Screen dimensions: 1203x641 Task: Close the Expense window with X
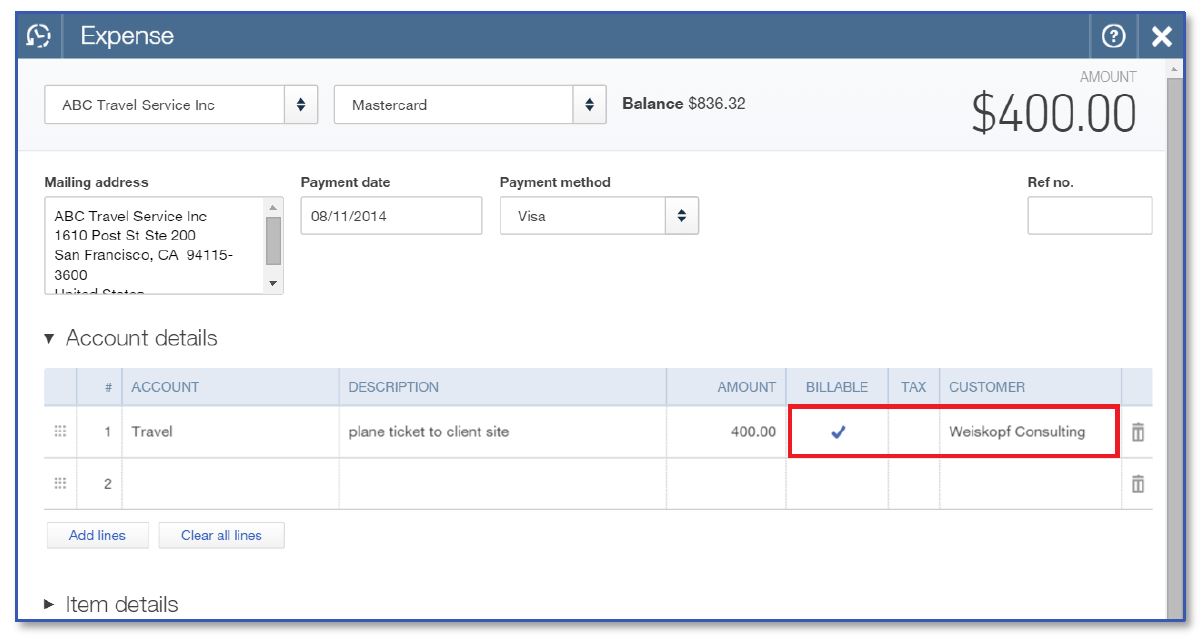click(x=1161, y=36)
